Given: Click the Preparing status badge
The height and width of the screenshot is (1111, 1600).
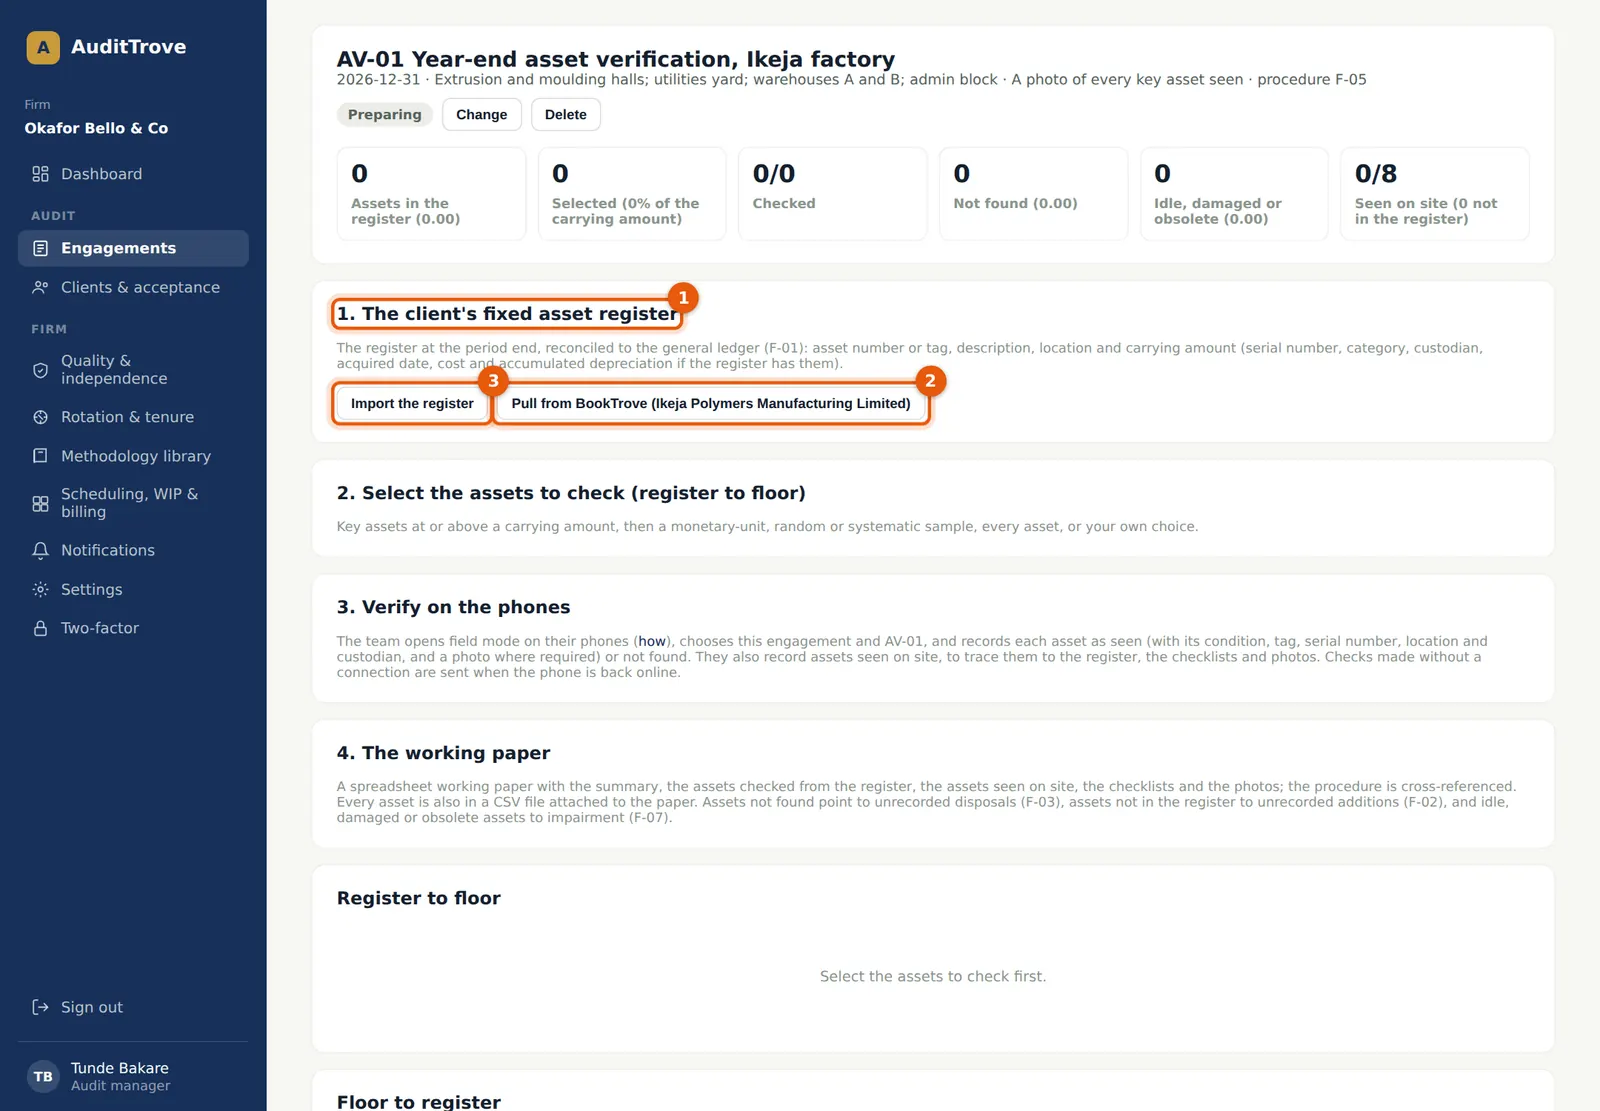Looking at the screenshot, I should [385, 115].
